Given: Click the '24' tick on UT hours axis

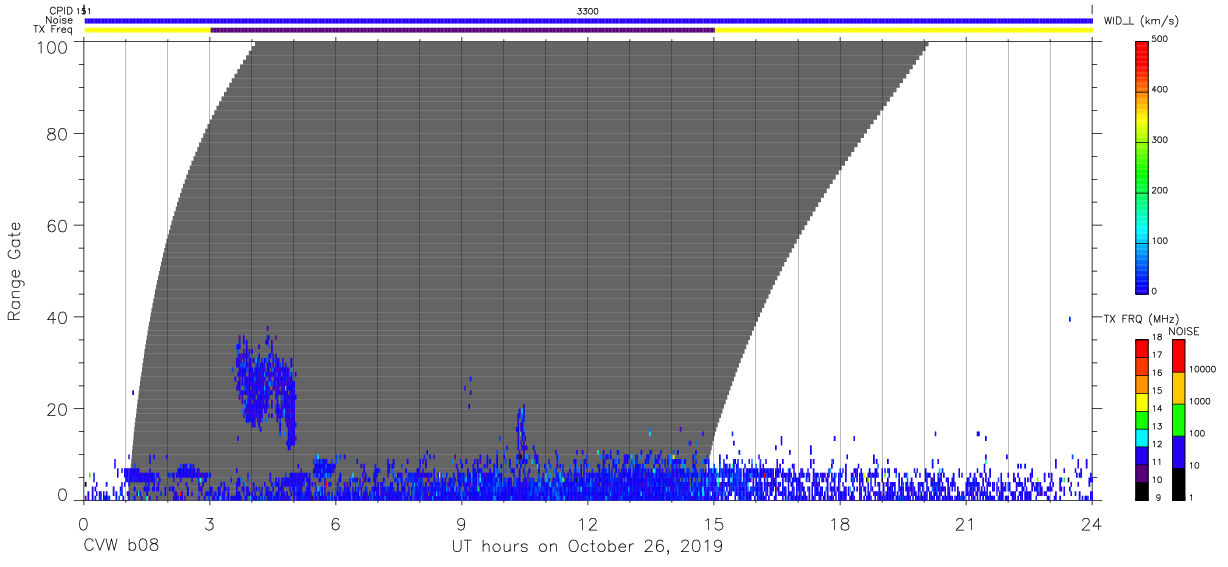Looking at the screenshot, I should coord(1092,523).
